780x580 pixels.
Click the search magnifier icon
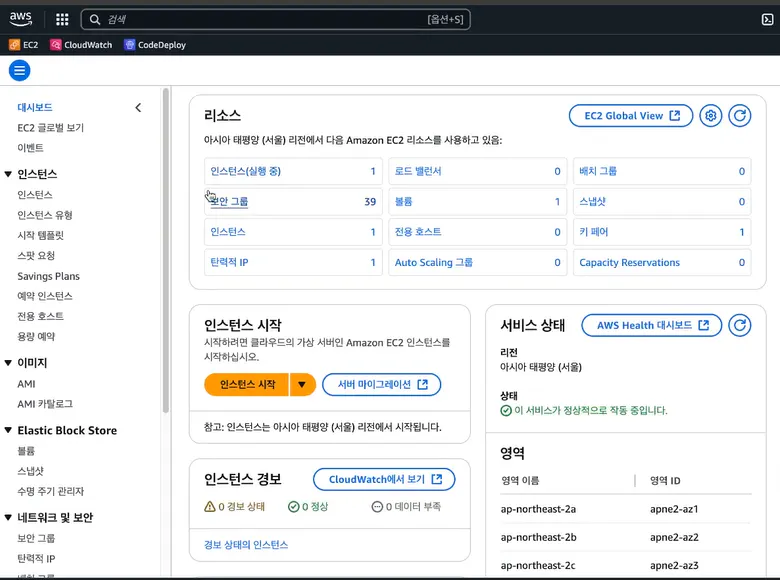click(95, 19)
